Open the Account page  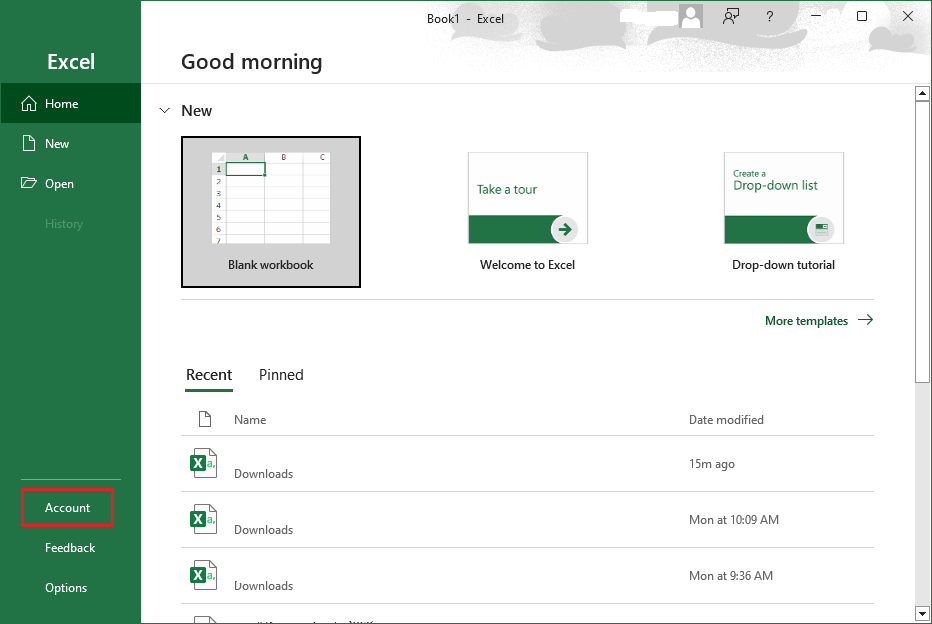coord(68,508)
